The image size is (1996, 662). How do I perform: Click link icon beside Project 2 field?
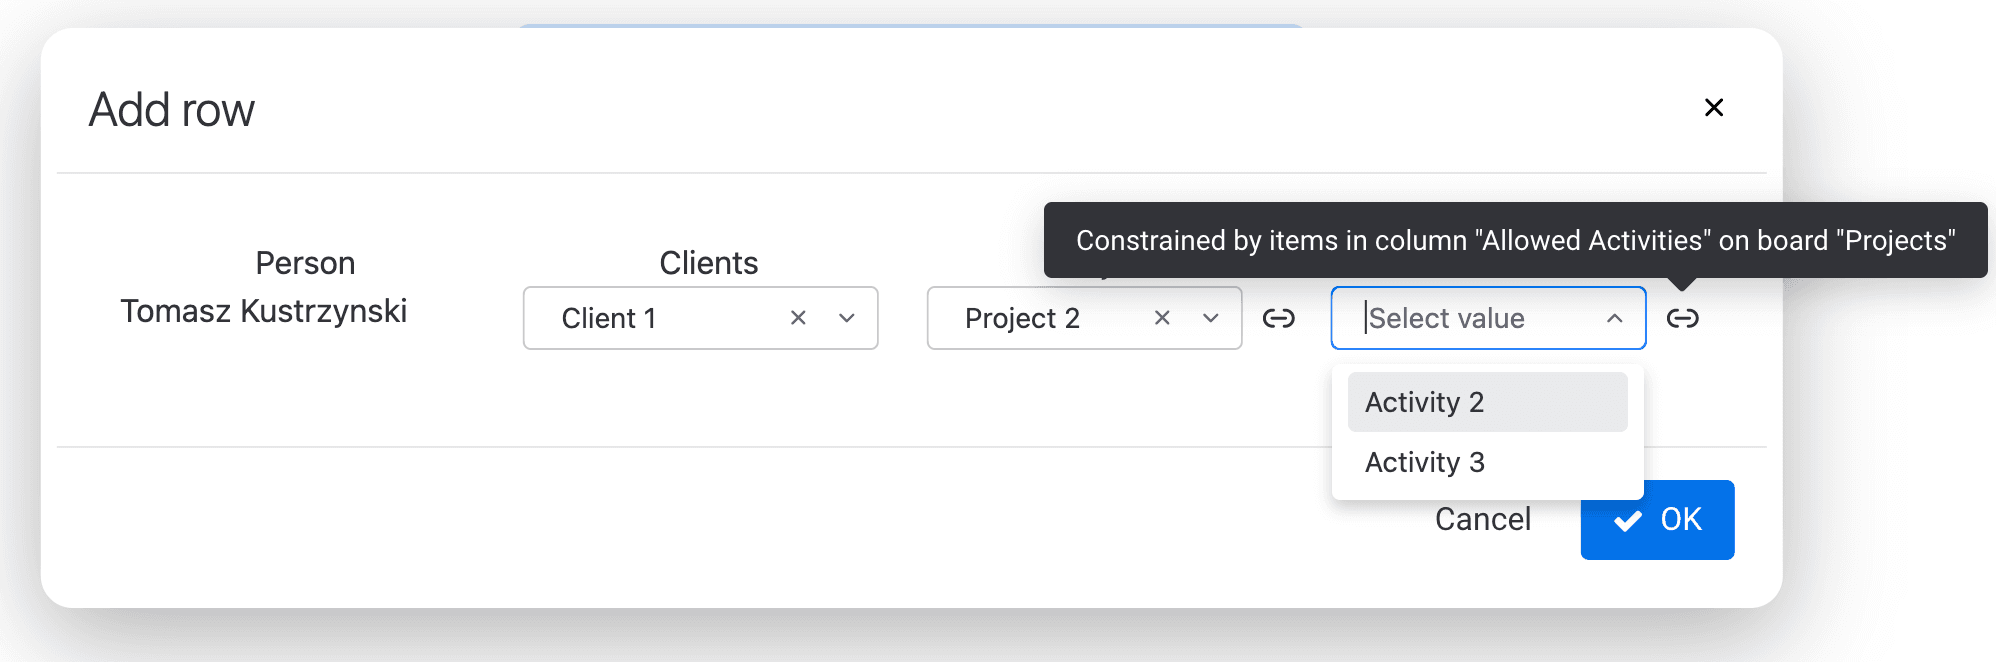click(1279, 318)
